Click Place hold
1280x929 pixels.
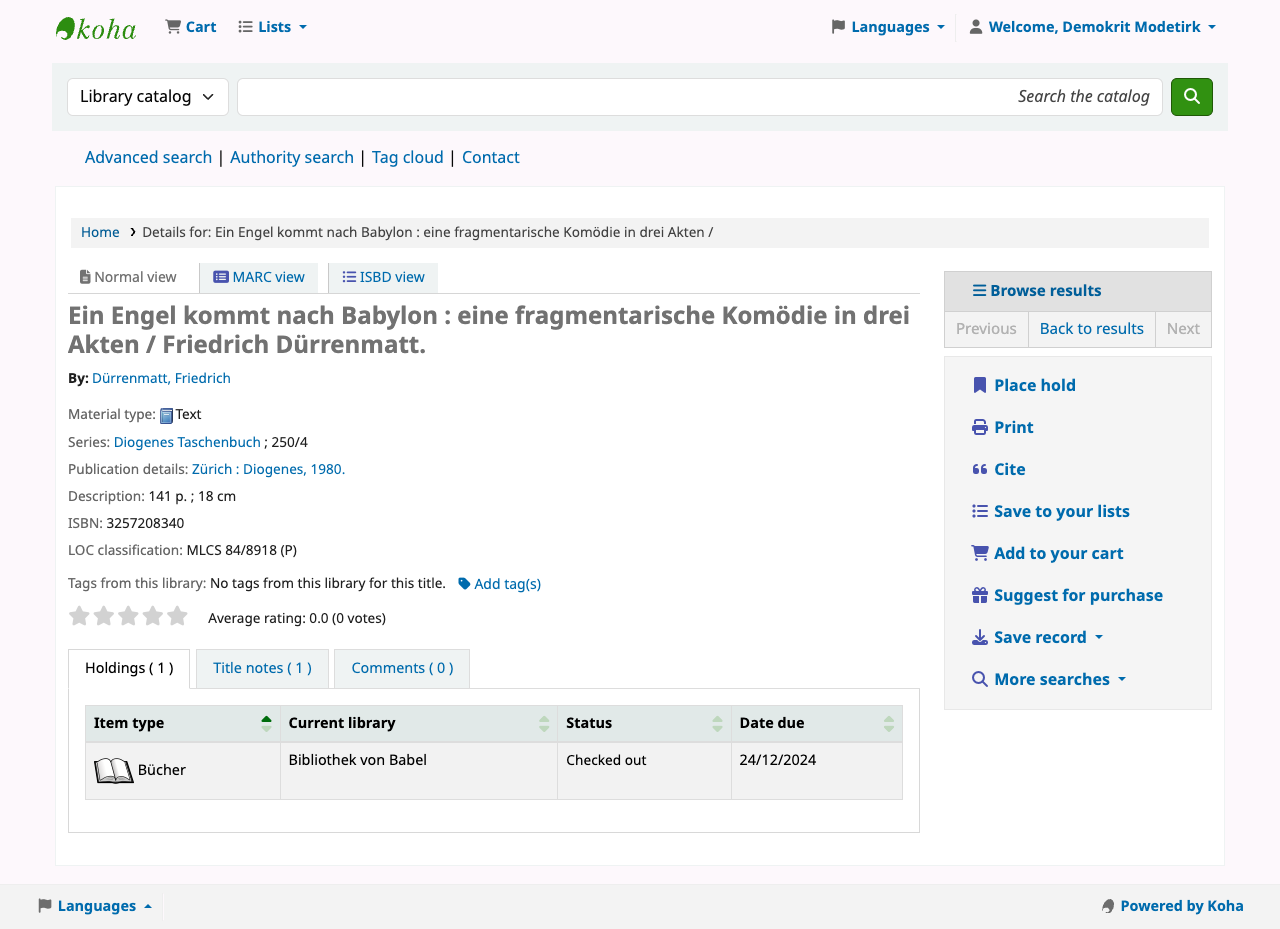coord(1024,386)
